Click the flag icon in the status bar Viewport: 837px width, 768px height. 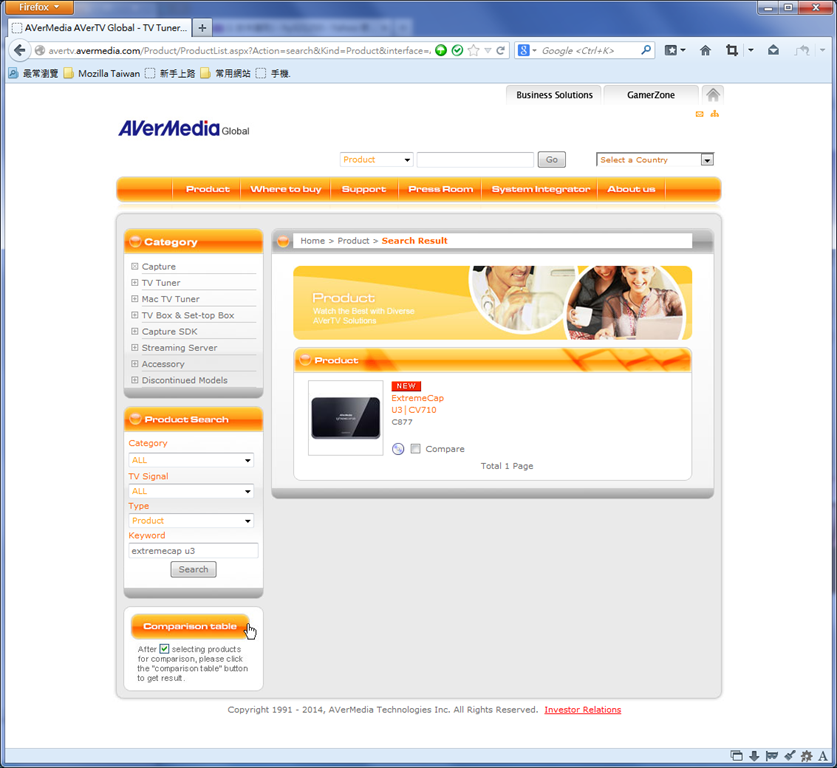772,755
